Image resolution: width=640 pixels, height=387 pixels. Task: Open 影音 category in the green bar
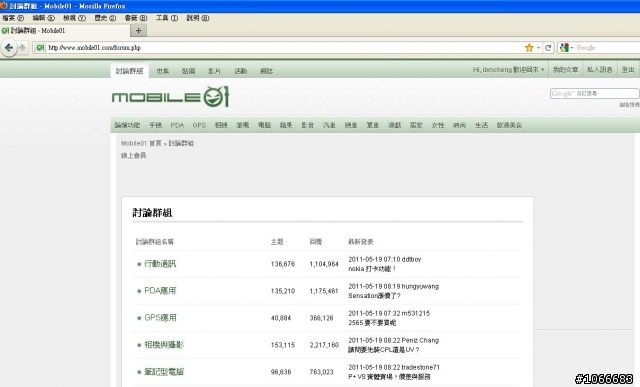(308, 125)
